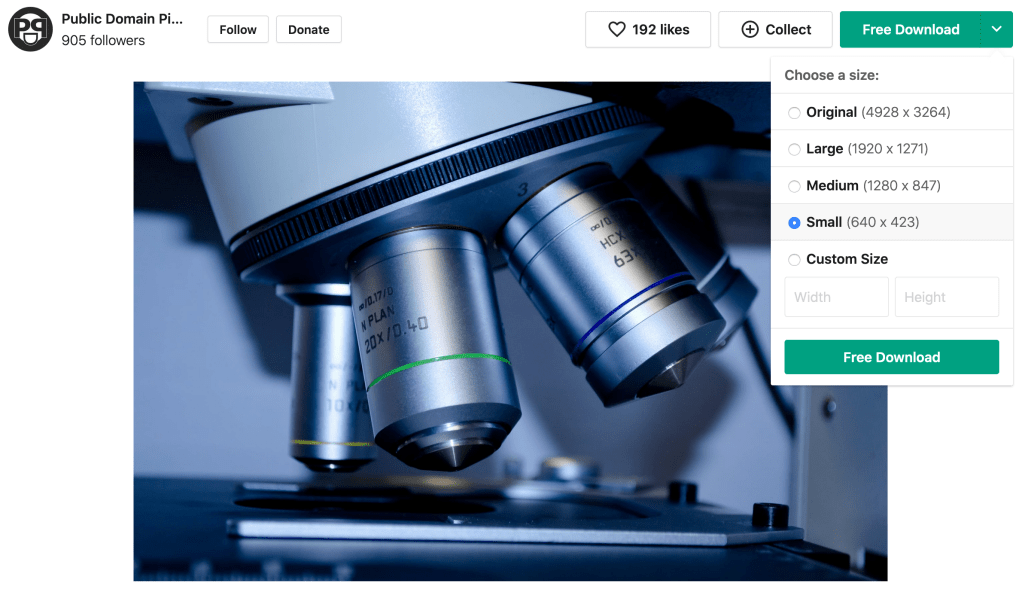Open the Public Domain Pi... profile name link
1022x595 pixels.
(122, 19)
